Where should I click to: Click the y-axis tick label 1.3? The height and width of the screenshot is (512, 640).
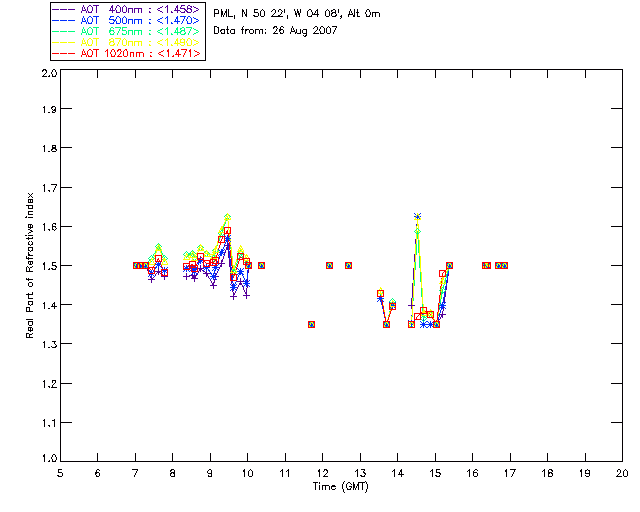point(49,344)
